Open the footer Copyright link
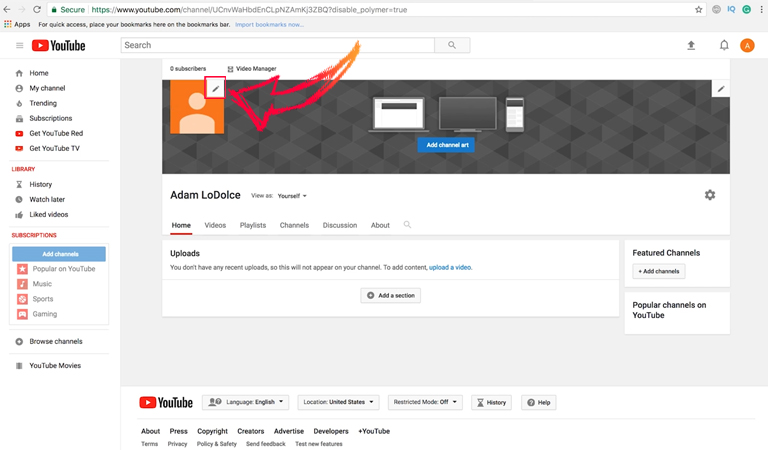Image resolution: width=768 pixels, height=450 pixels. (x=213, y=431)
